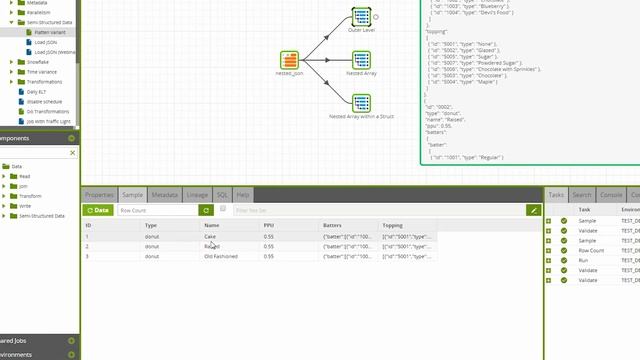The height and width of the screenshot is (360, 640).
Task: Expand the Join components folder arrow
Action: (4, 186)
